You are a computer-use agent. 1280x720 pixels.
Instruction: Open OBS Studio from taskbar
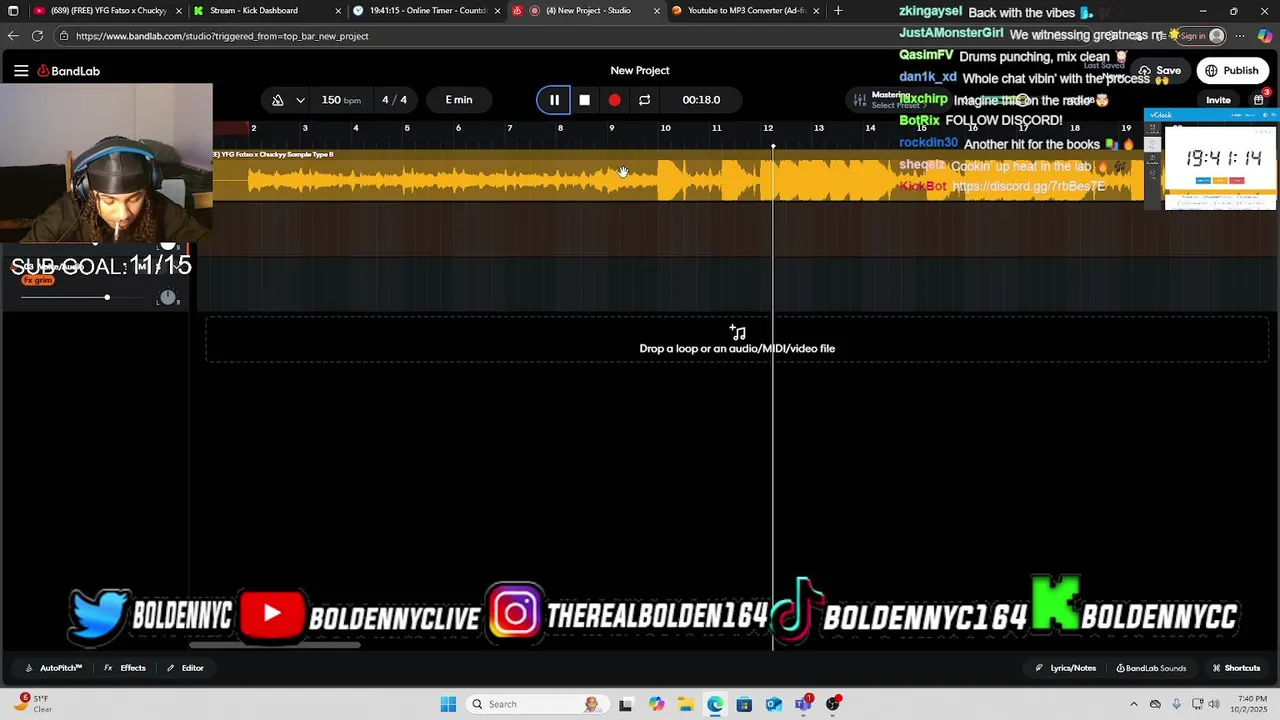833,704
